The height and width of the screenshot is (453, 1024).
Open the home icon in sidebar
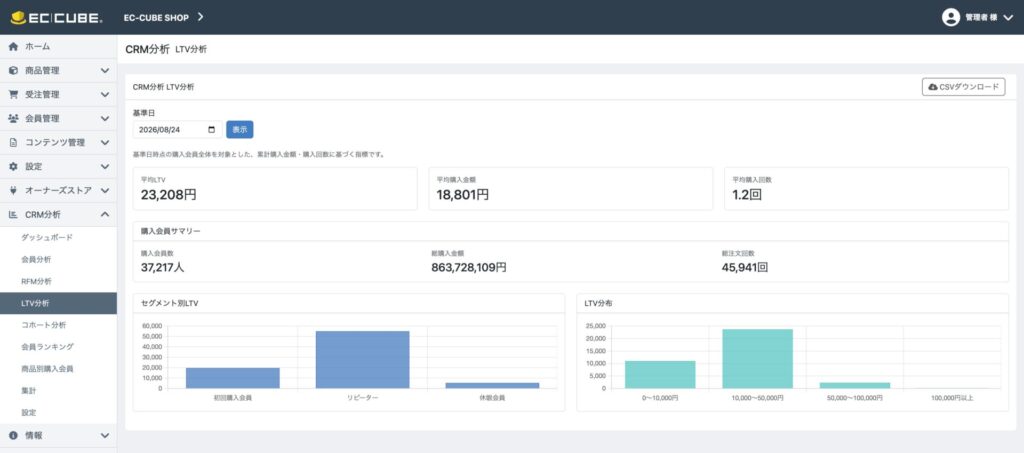pyautogui.click(x=13, y=47)
